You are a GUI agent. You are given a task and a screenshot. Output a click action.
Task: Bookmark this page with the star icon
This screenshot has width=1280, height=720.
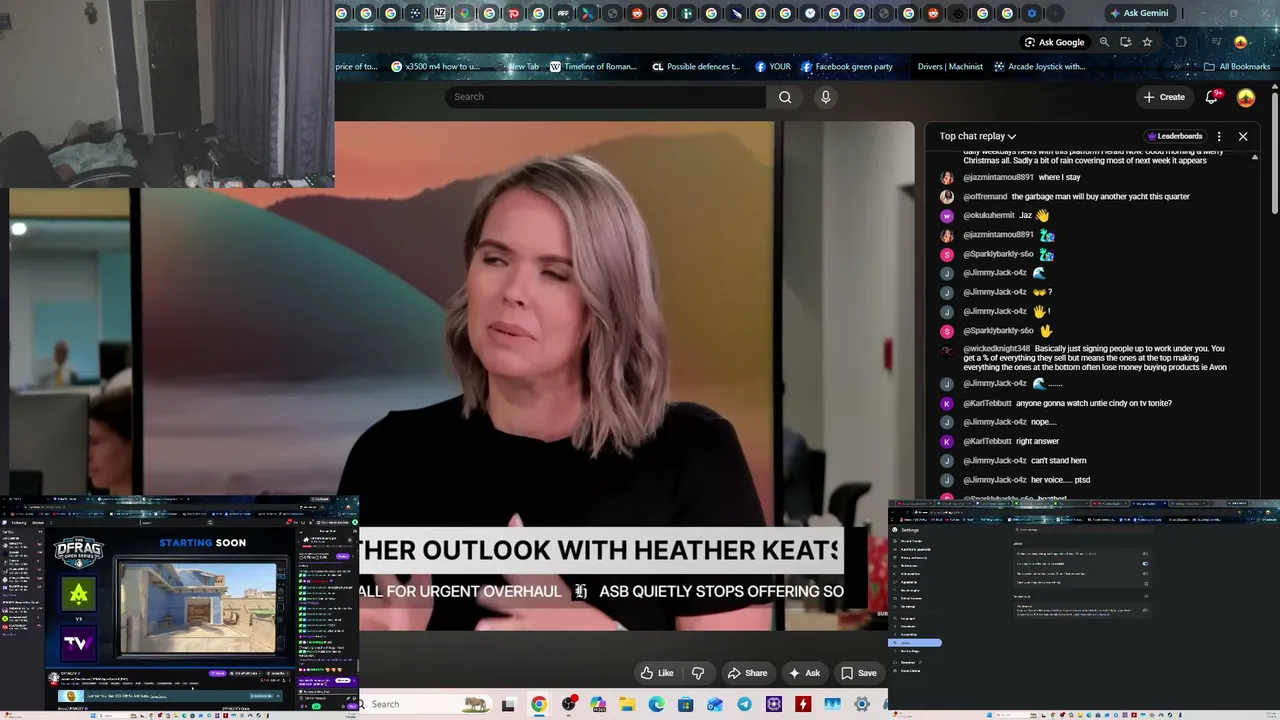[1147, 42]
